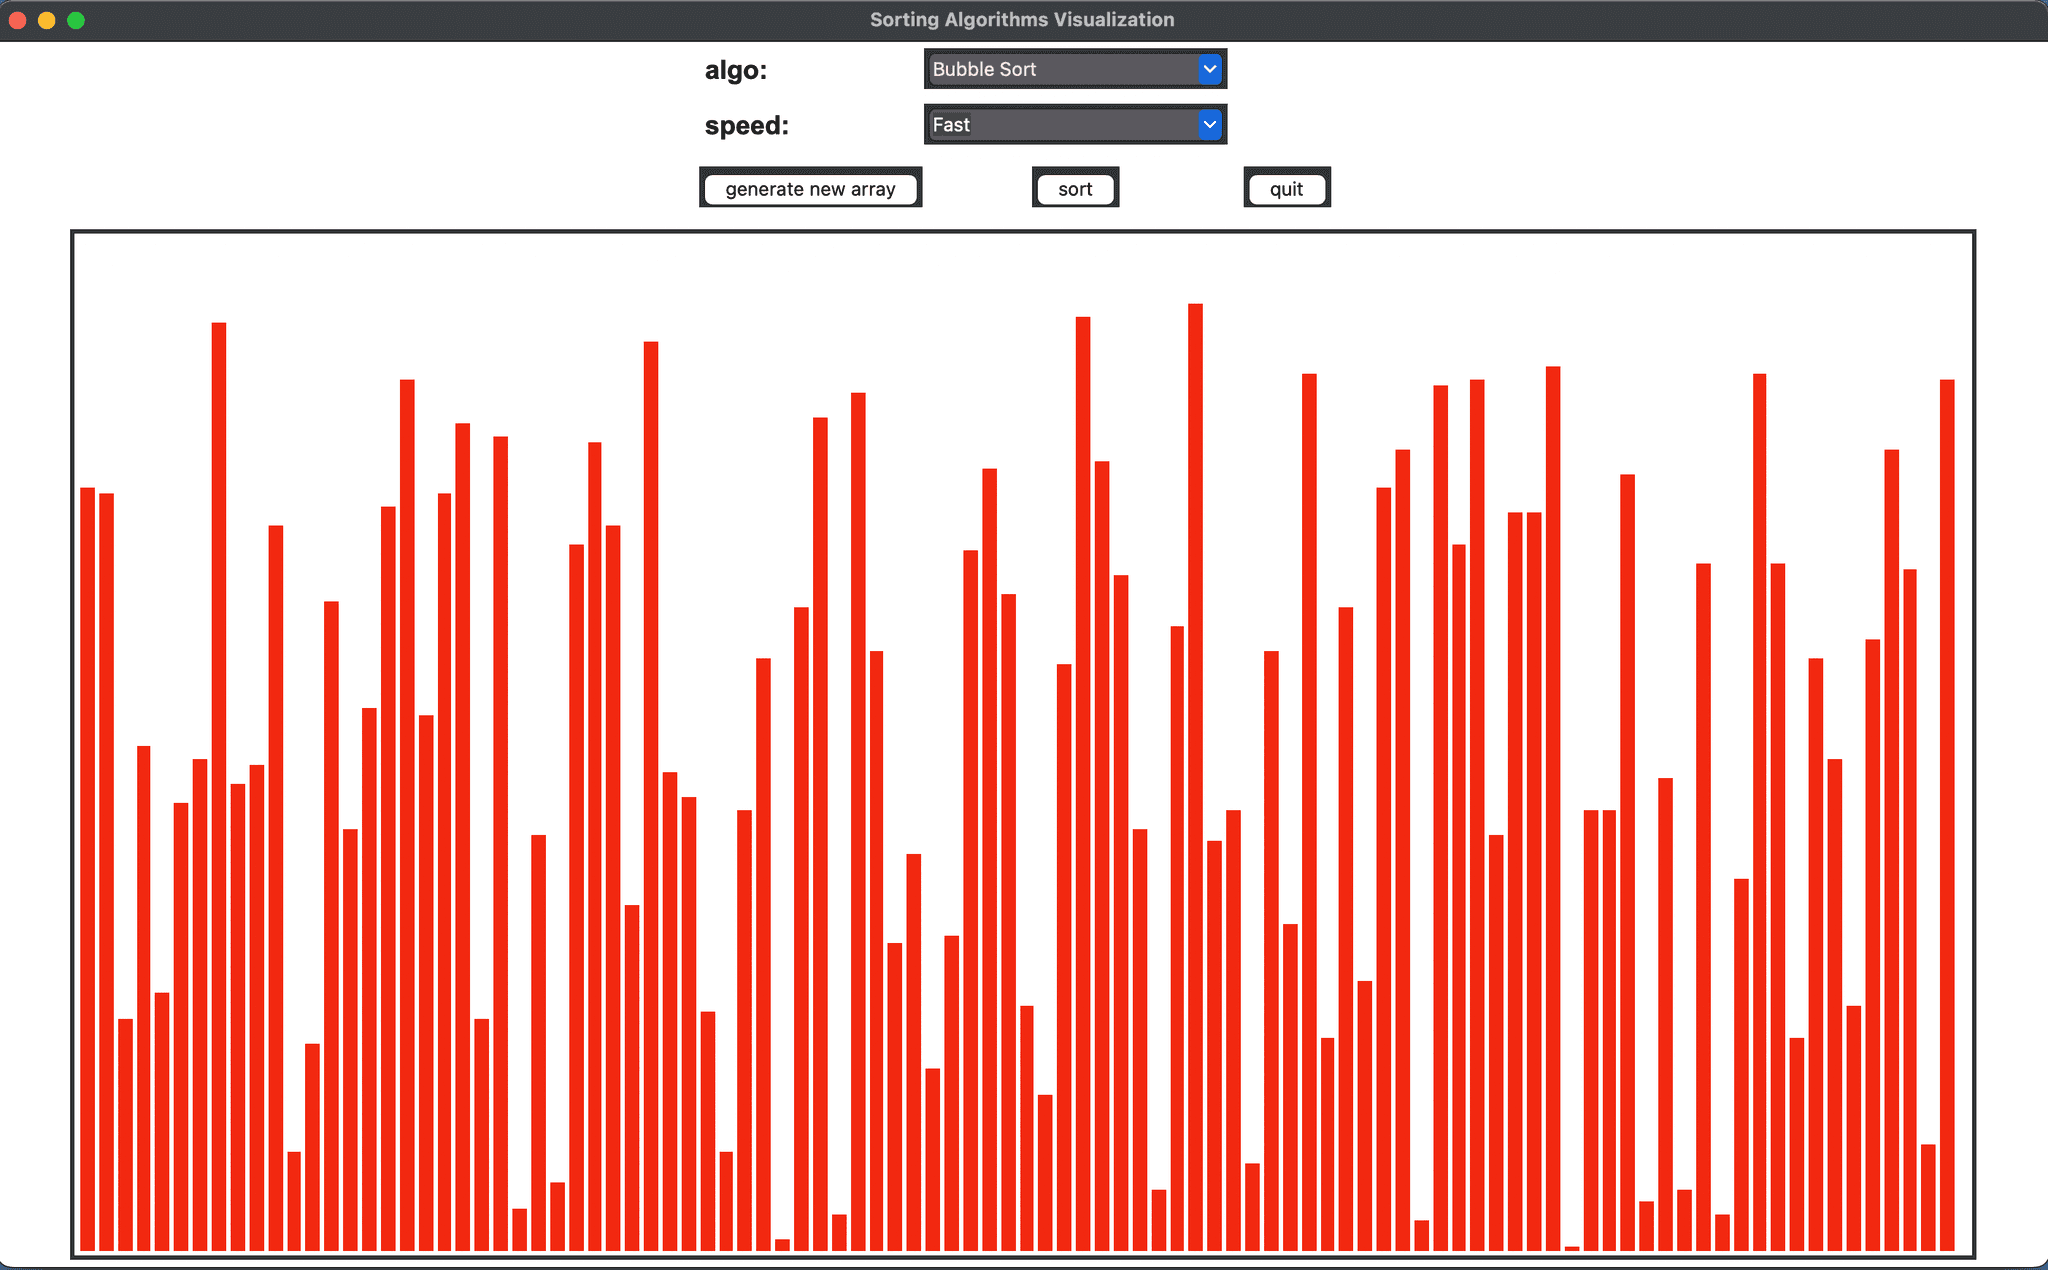Open the speed dropdown showing Fast
This screenshot has width=2048, height=1270.
(x=1075, y=125)
